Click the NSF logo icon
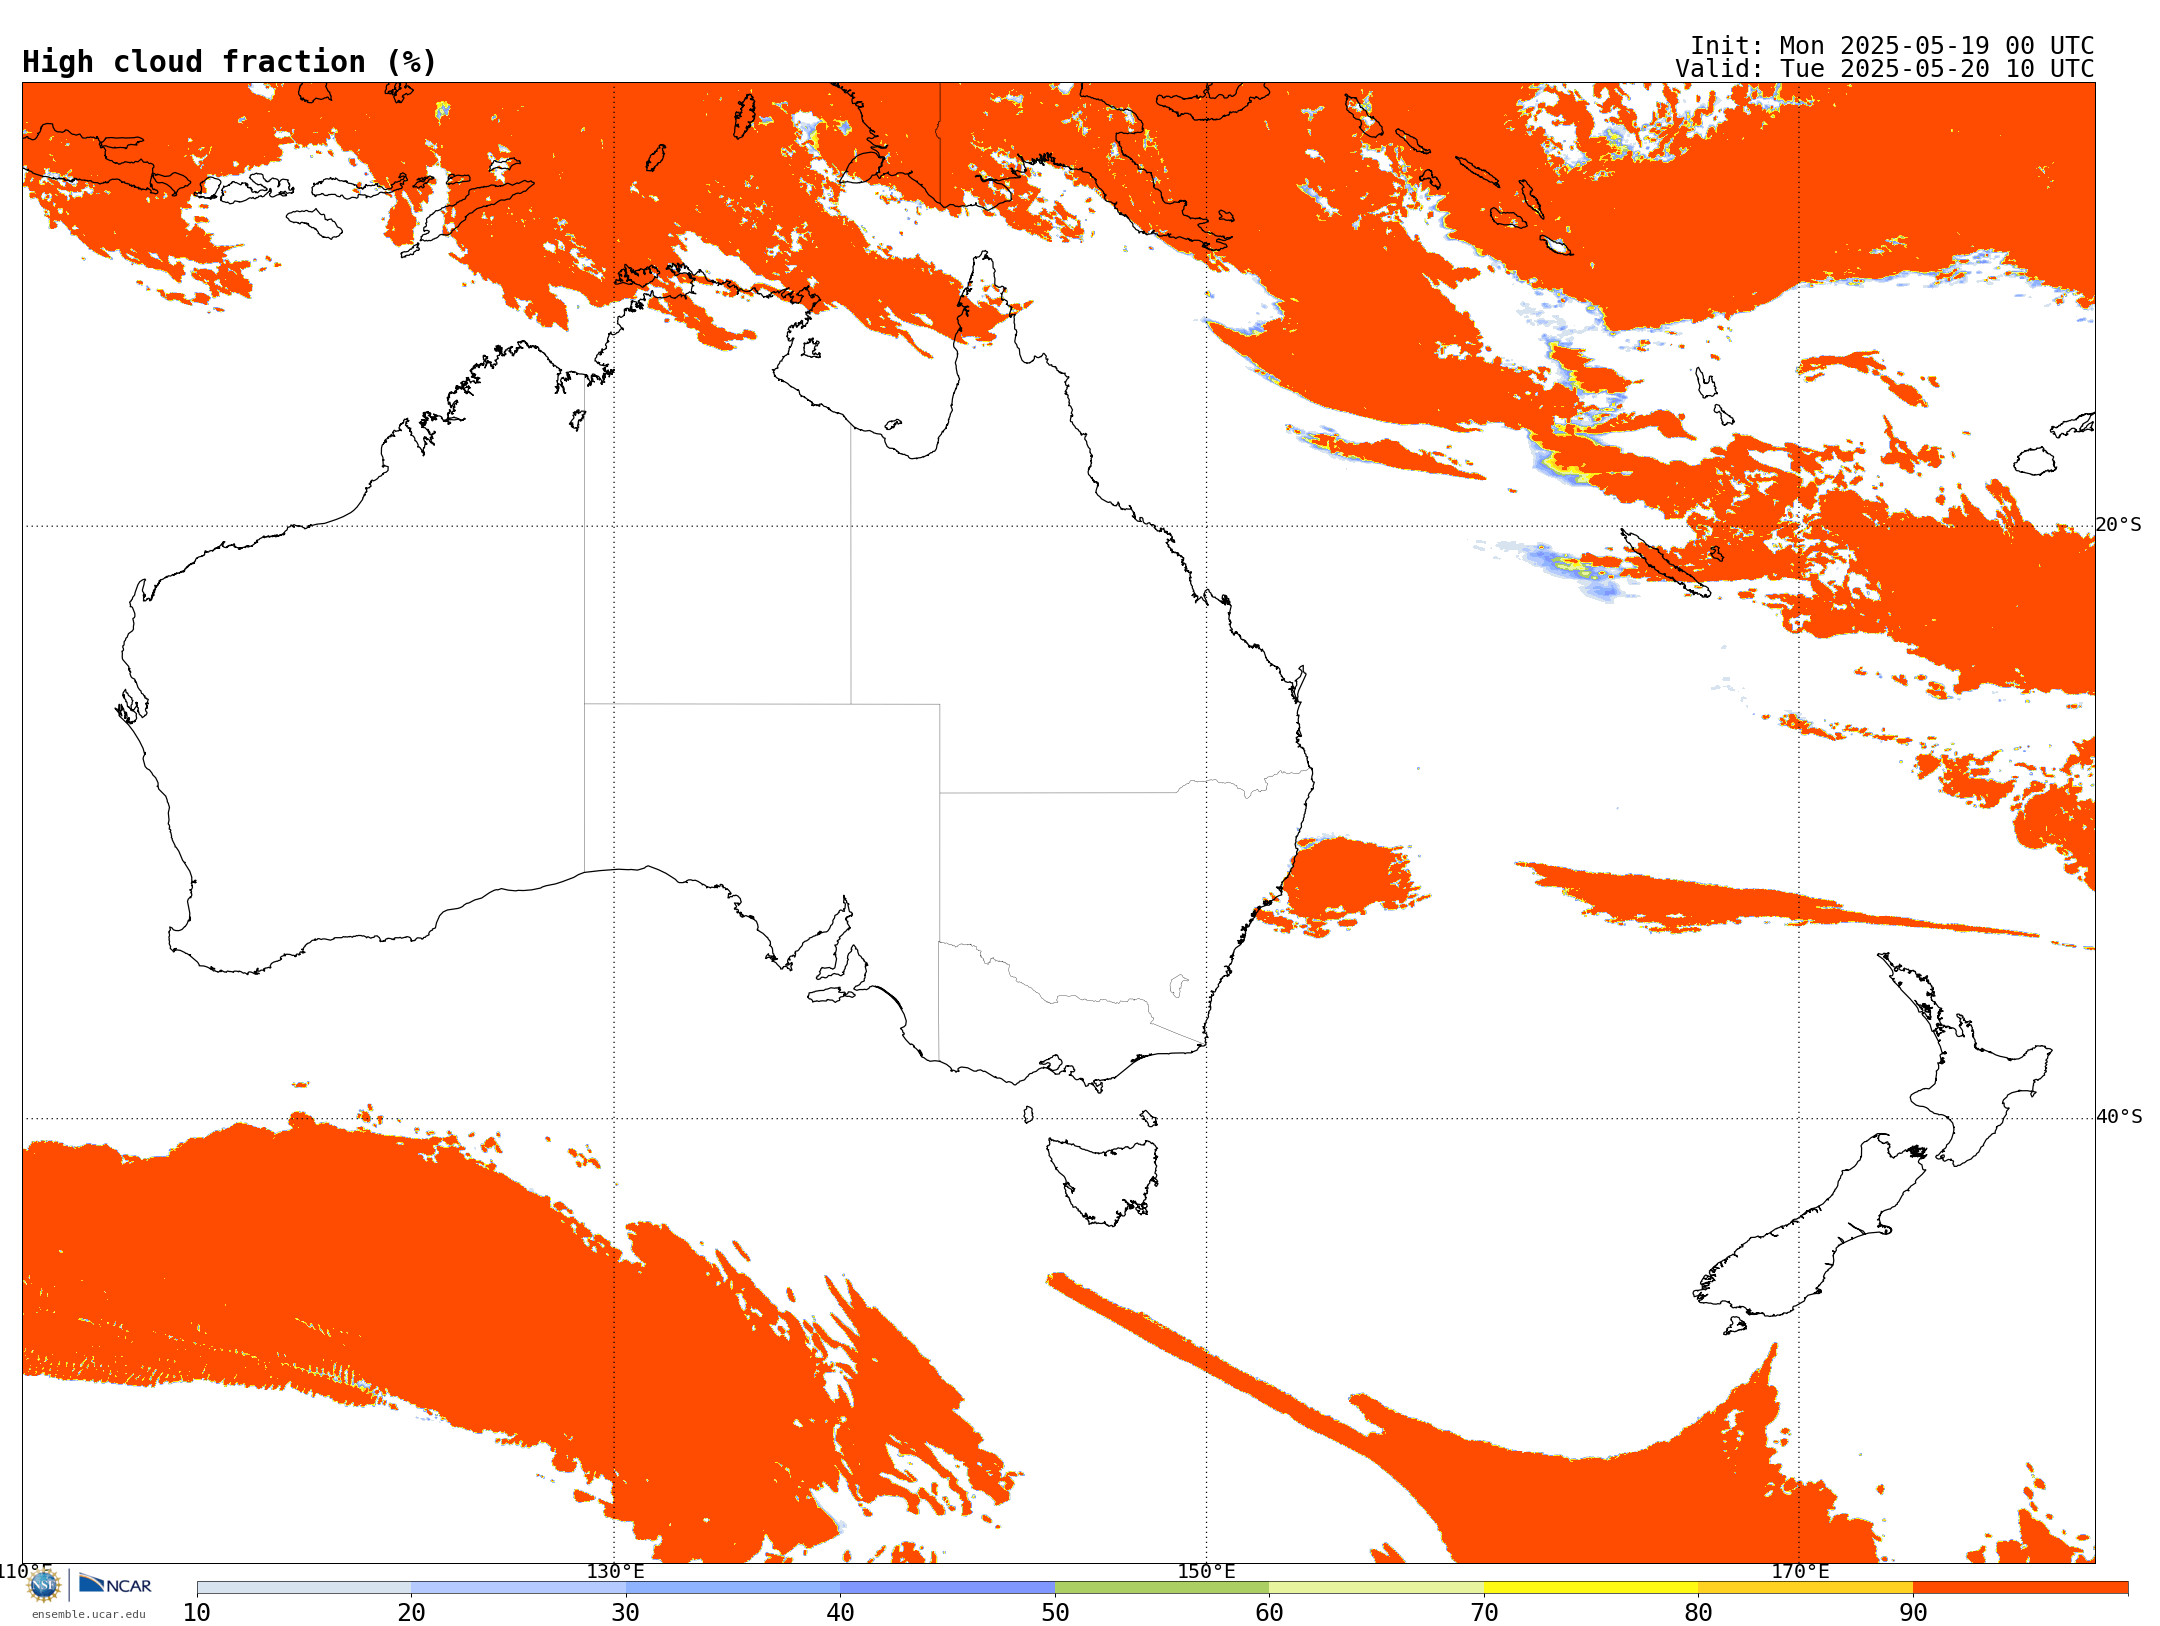Viewport: 2160px width, 1626px height. coord(44,1585)
